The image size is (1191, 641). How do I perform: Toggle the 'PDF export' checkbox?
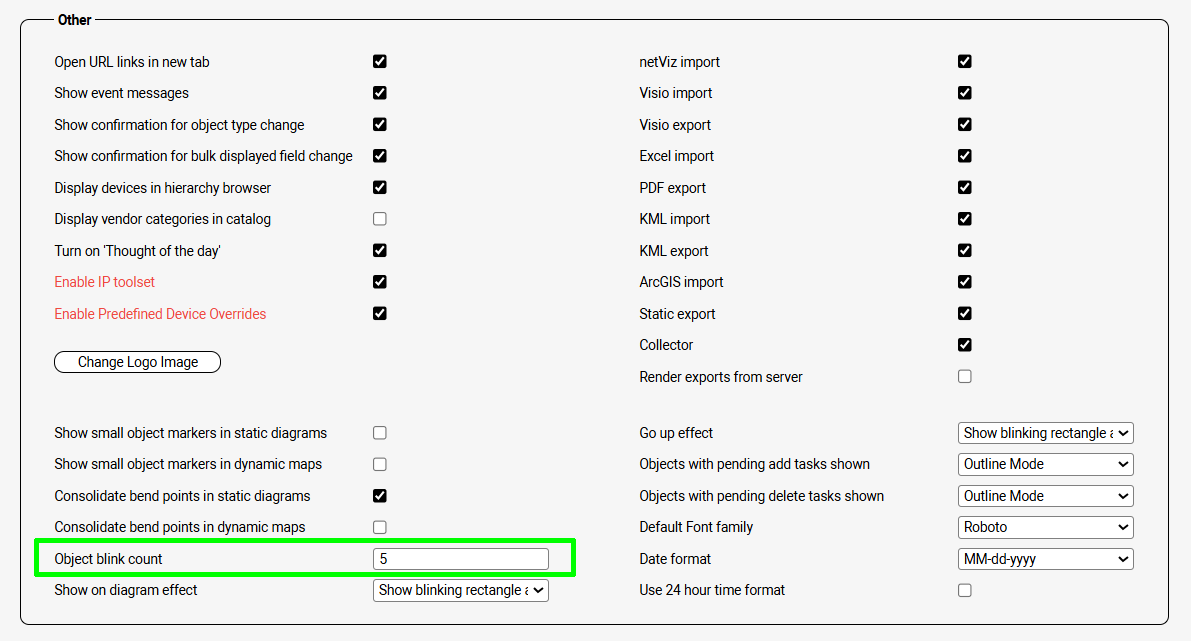[965, 187]
